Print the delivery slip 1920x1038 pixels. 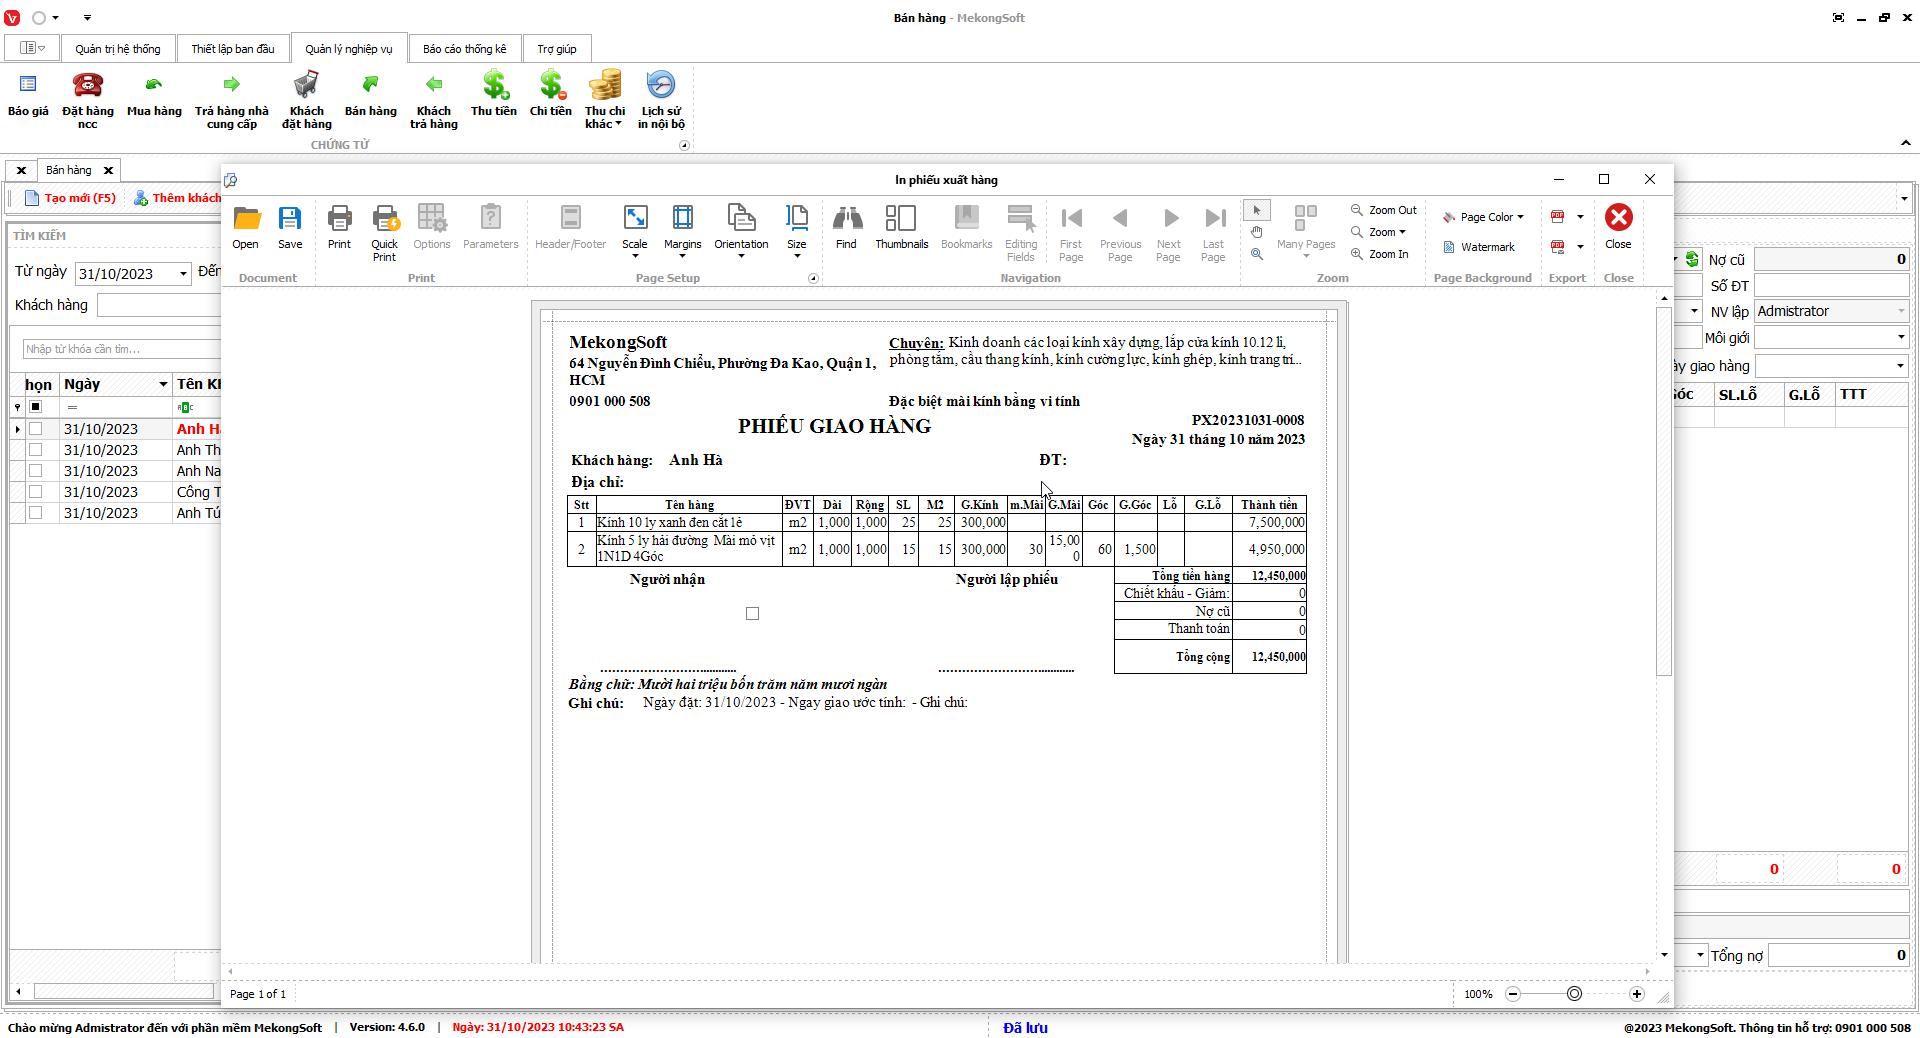(x=339, y=228)
